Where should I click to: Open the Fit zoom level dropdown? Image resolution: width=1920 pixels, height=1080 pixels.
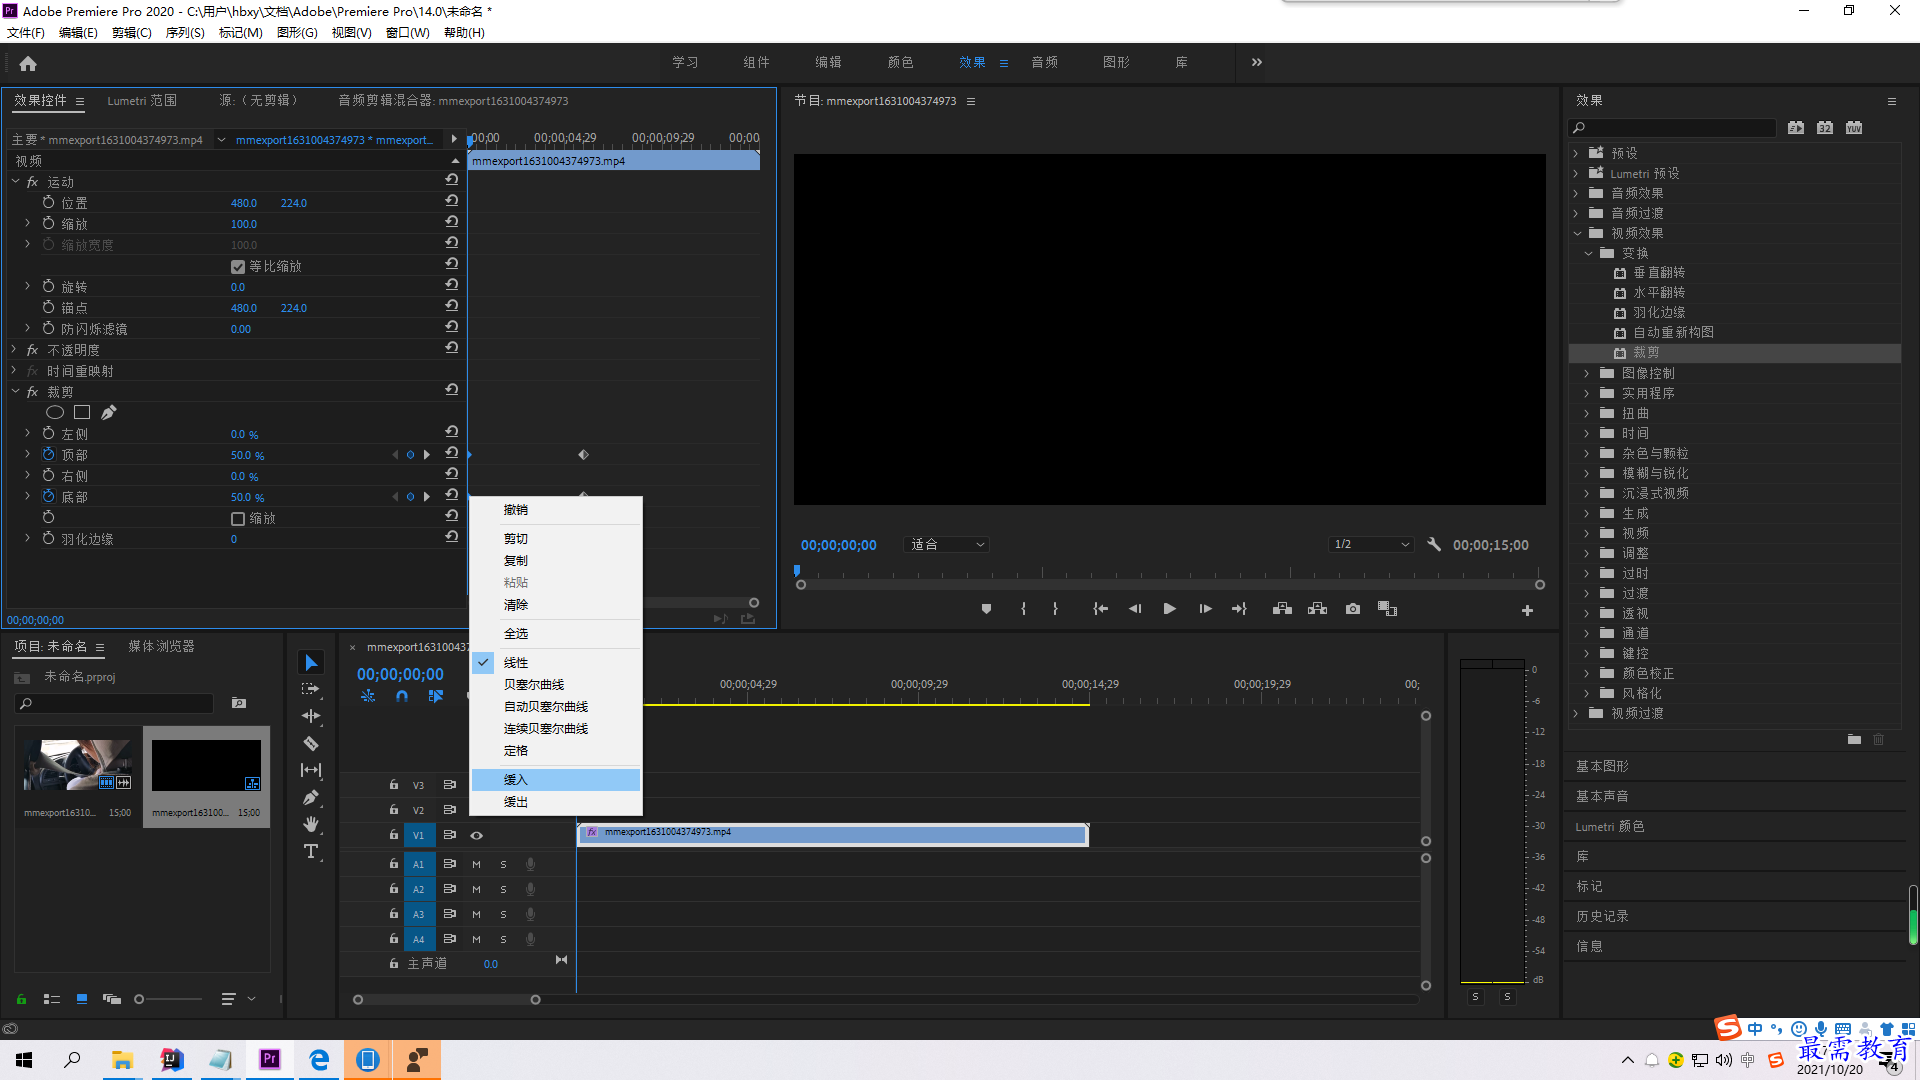pos(946,545)
